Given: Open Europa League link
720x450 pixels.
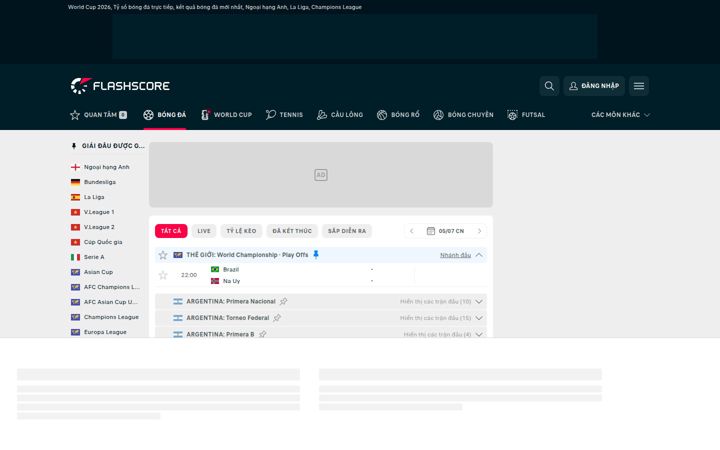Looking at the screenshot, I should tap(105, 332).
